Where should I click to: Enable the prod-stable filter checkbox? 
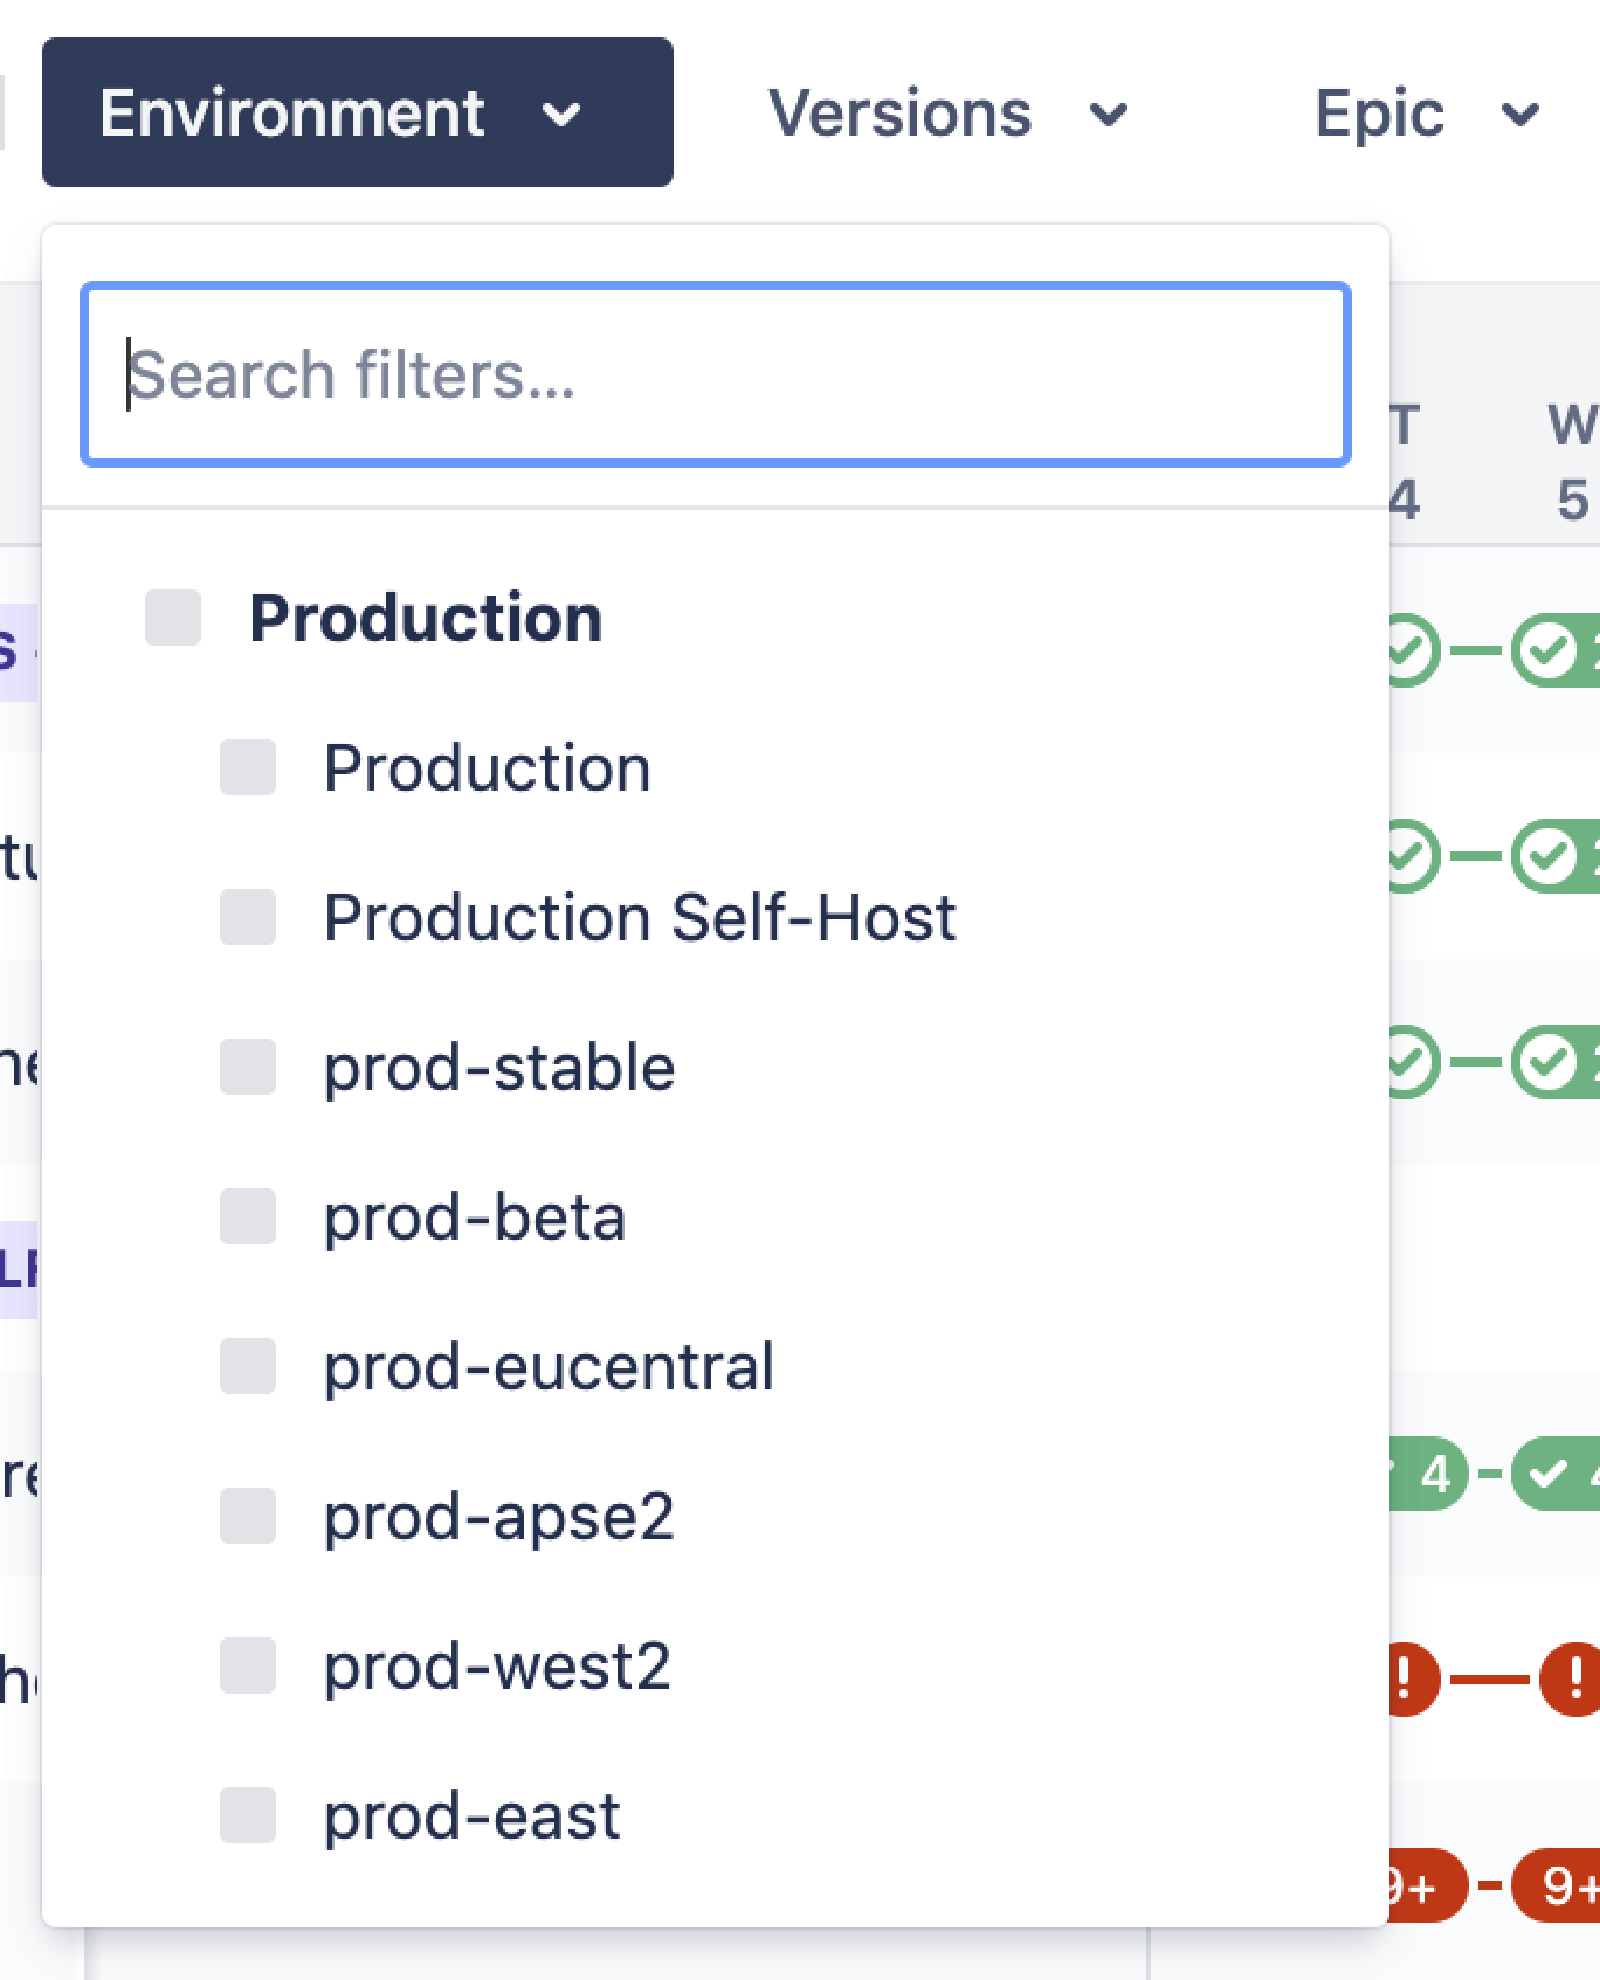point(247,1068)
